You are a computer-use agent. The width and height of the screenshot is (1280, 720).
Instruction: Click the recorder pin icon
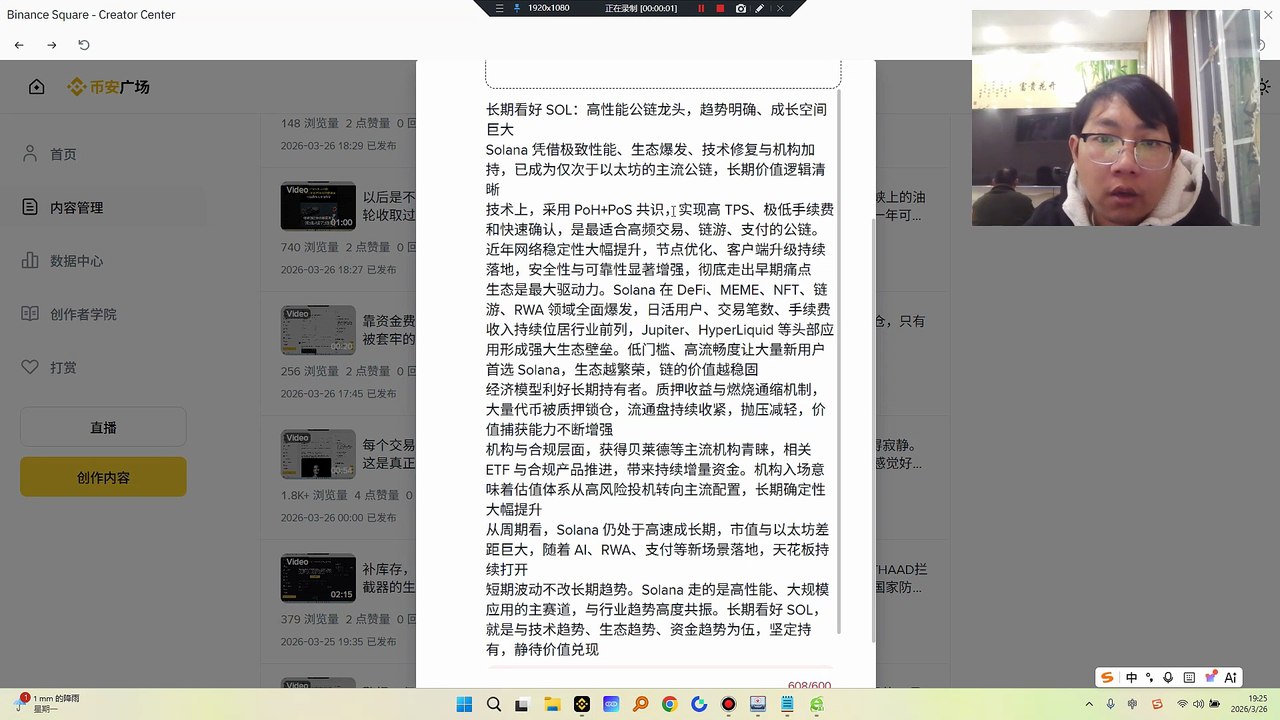[x=516, y=8]
